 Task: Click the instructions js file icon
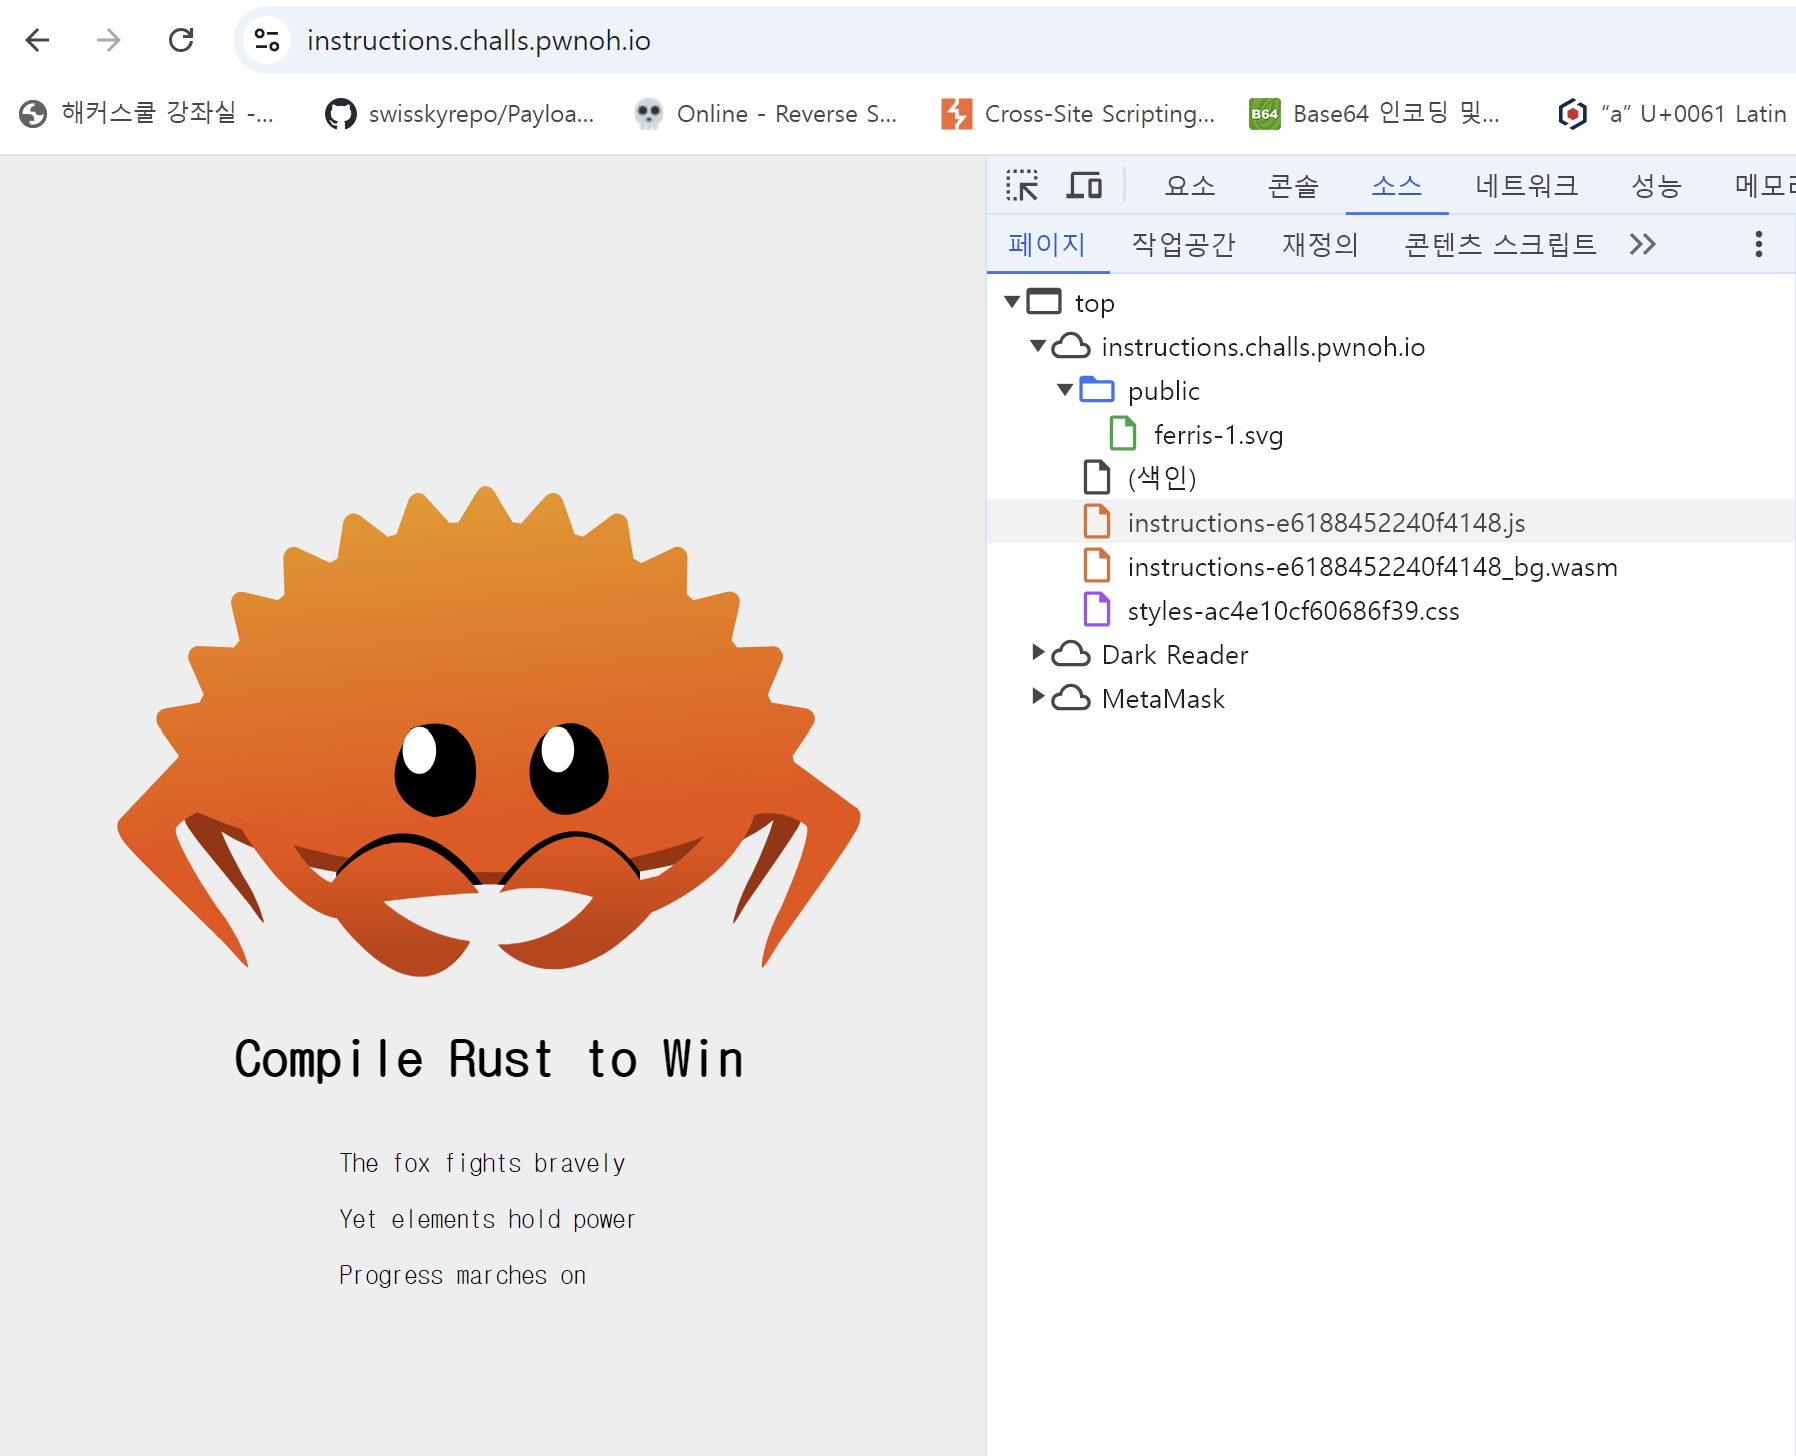pyautogui.click(x=1097, y=521)
